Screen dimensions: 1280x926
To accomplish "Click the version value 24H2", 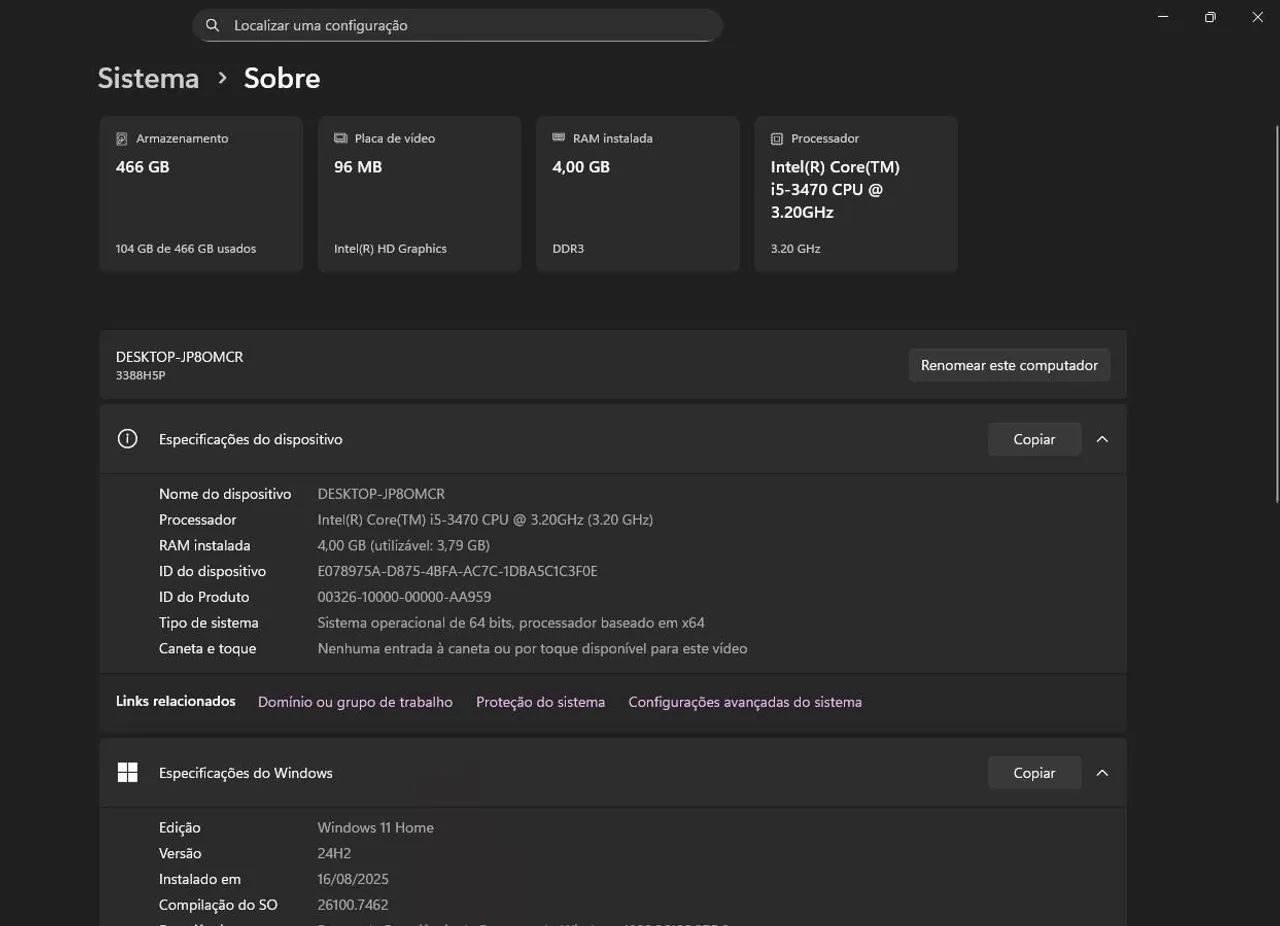I will (334, 854).
